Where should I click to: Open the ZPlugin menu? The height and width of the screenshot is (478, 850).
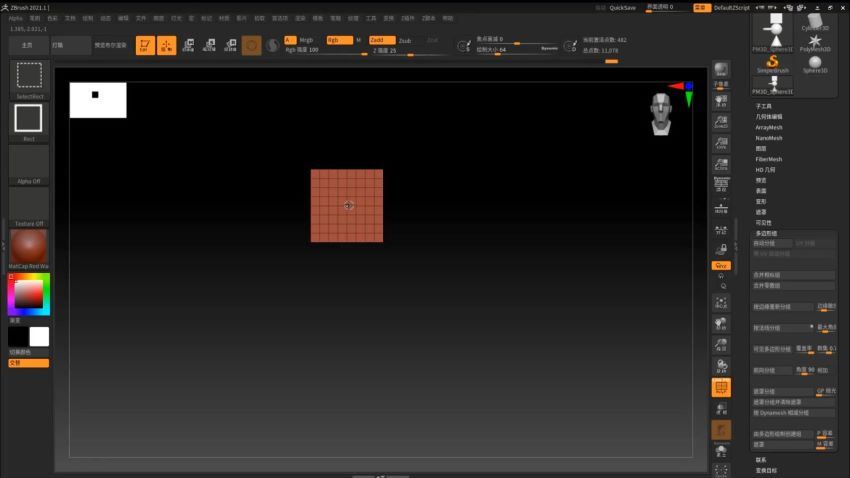[x=408, y=18]
